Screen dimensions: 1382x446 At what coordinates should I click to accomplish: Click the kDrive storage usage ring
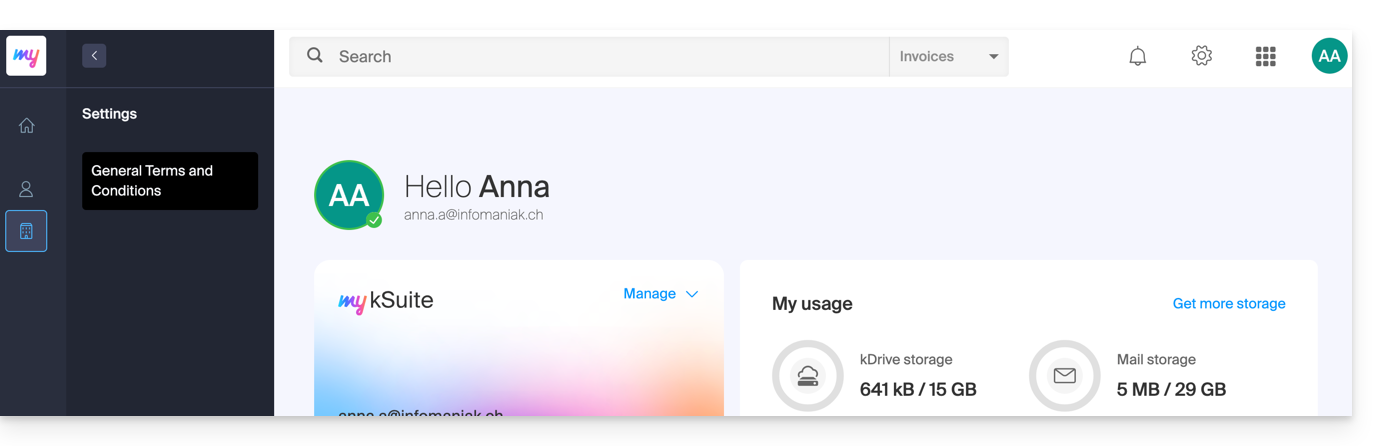tap(808, 376)
